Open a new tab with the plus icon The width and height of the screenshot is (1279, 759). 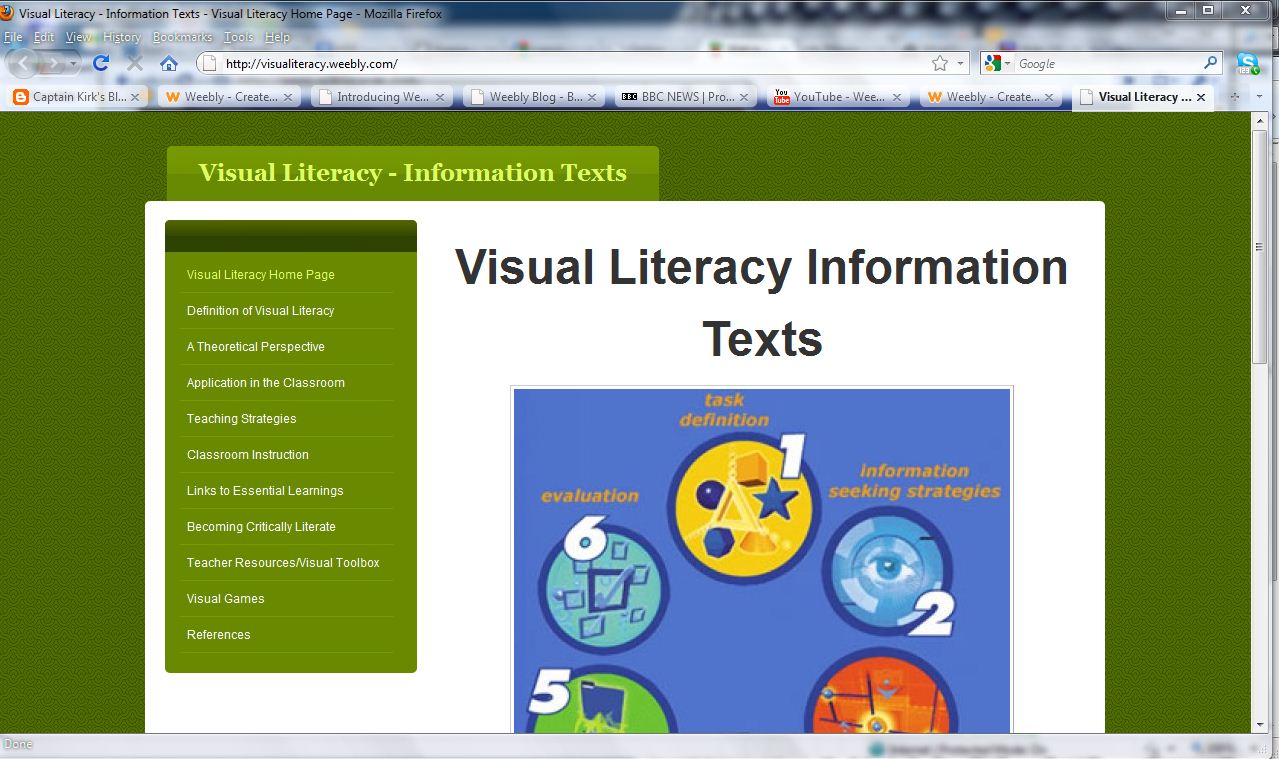click(x=1233, y=97)
